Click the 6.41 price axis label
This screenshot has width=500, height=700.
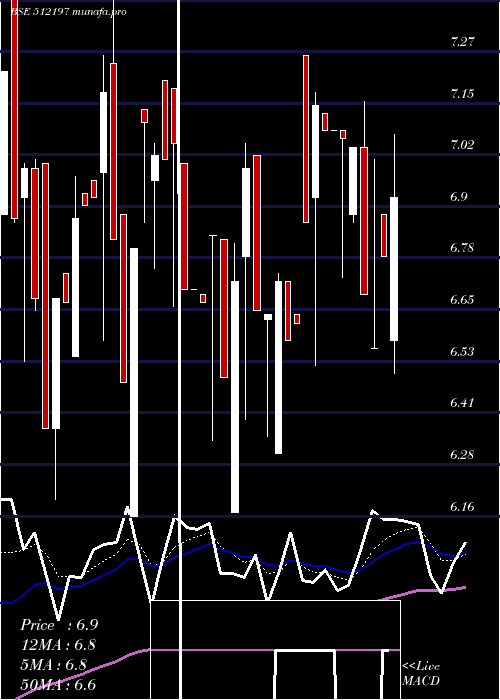click(x=462, y=403)
